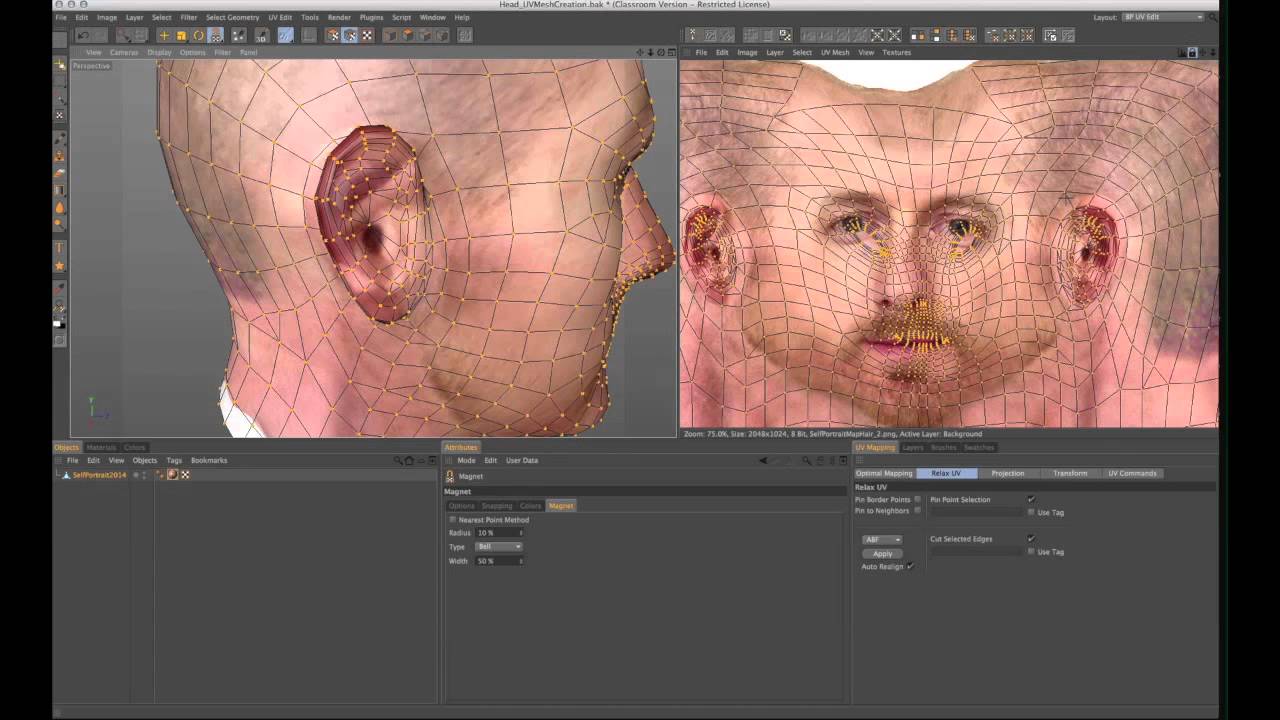Viewport: 1280px width, 720px height.
Task: Click Attributes back arrow icon
Action: coord(764,461)
